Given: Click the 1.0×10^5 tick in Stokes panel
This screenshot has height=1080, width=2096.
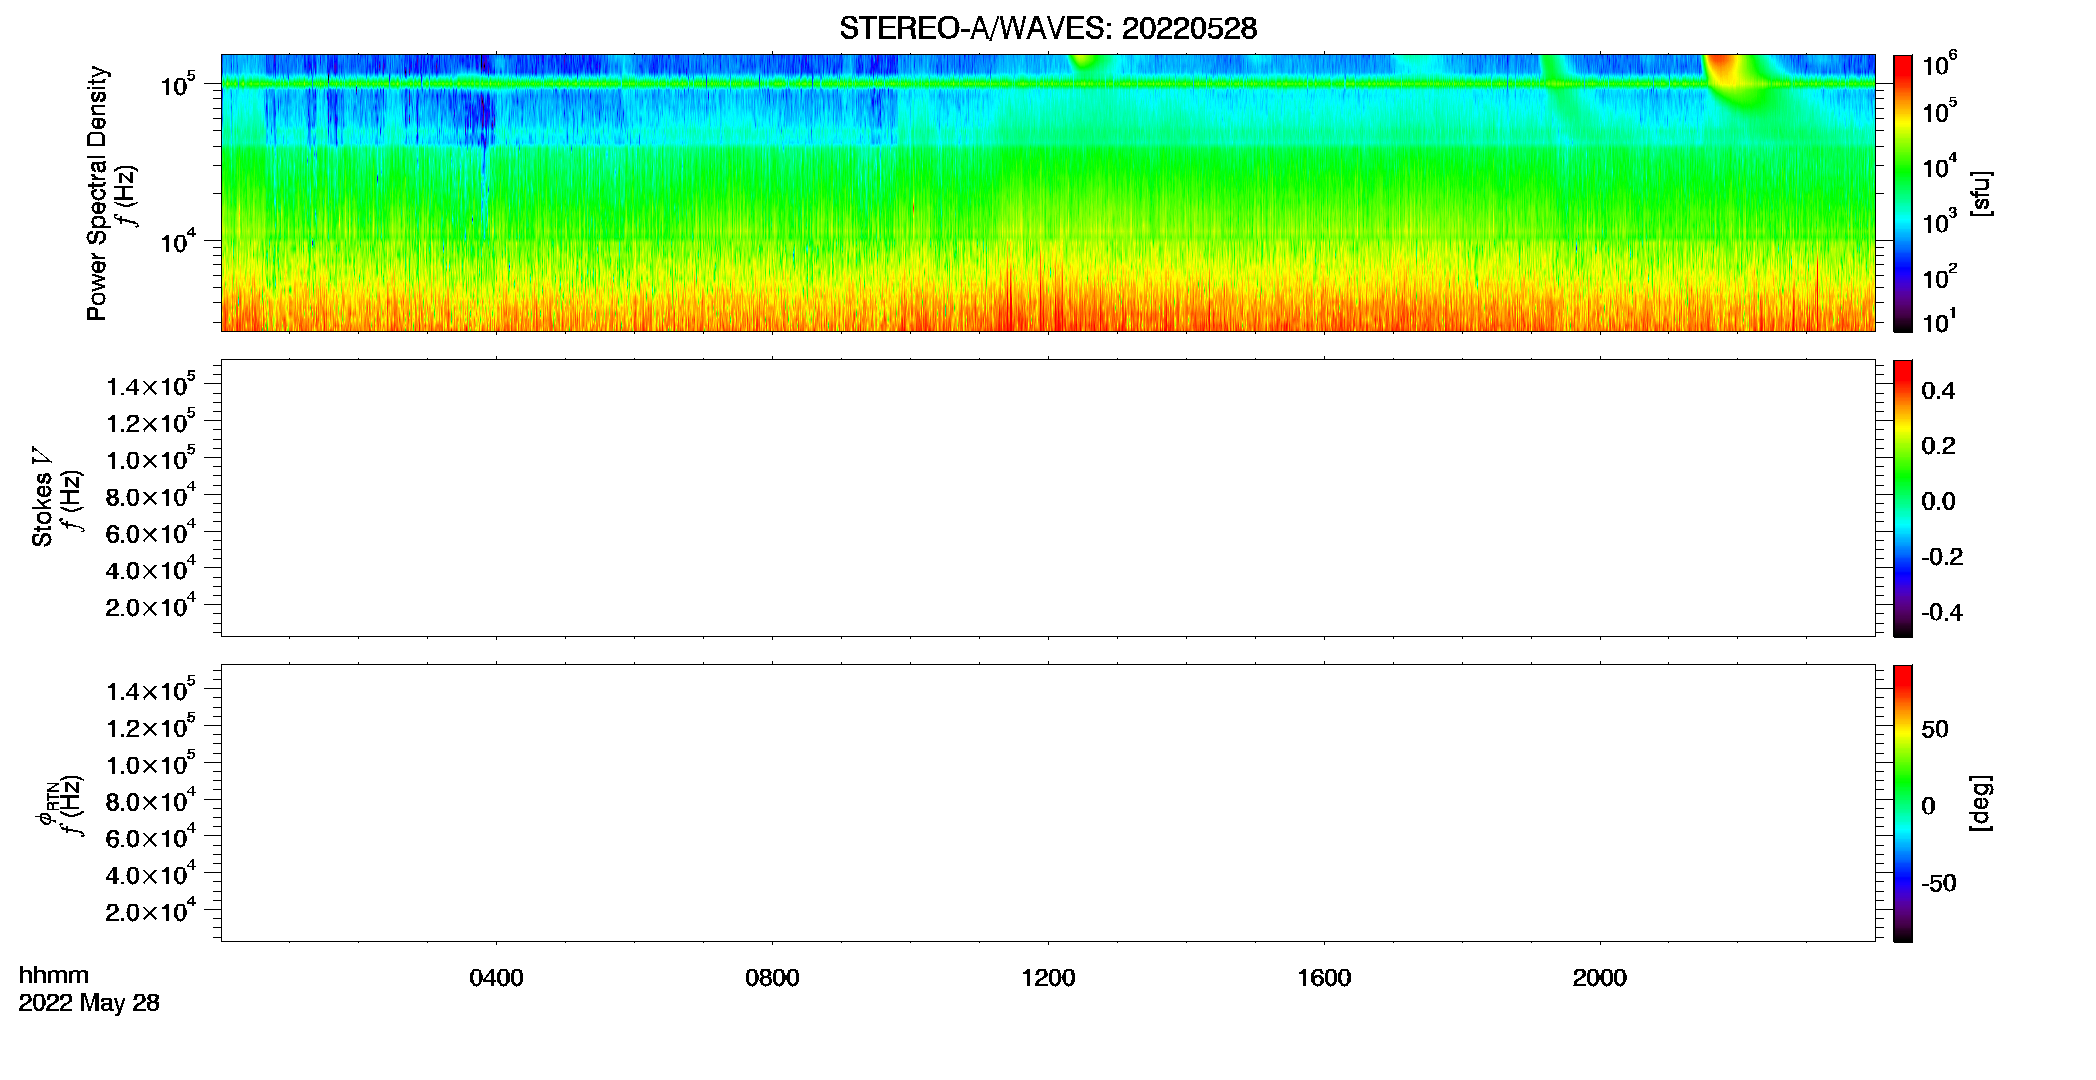Looking at the screenshot, I should (x=151, y=459).
